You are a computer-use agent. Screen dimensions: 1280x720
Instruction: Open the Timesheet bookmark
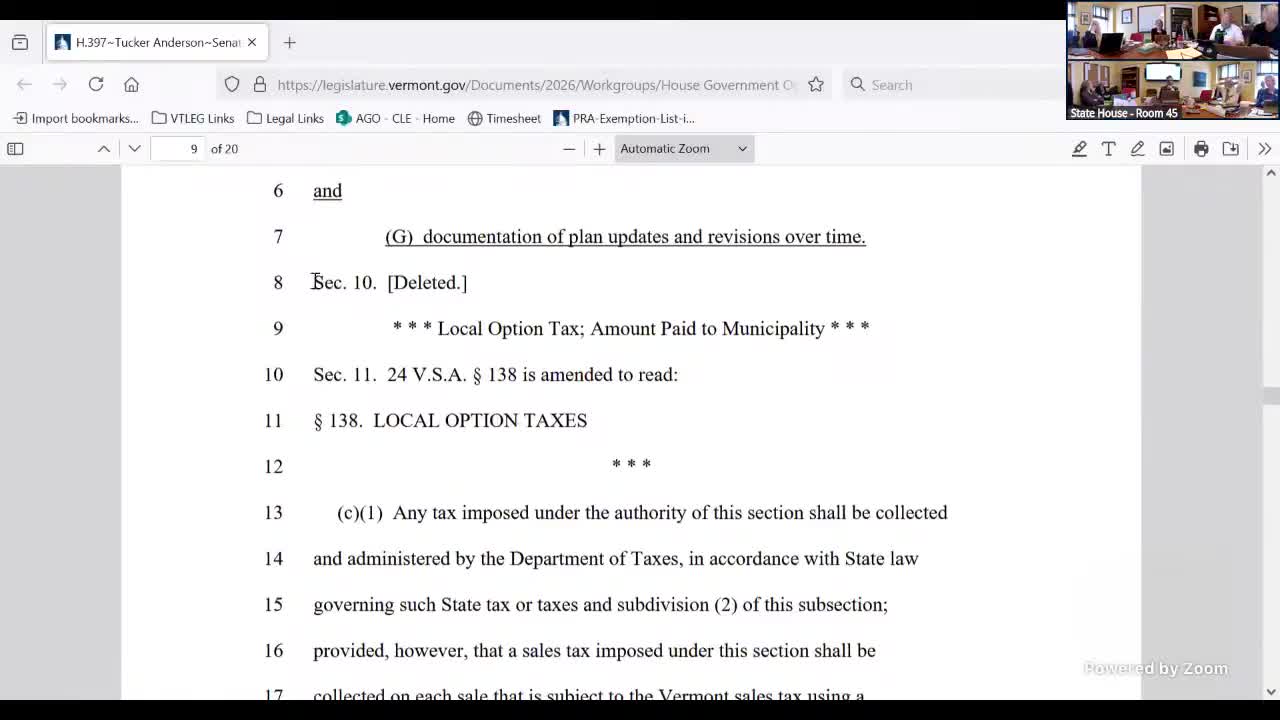(x=504, y=118)
